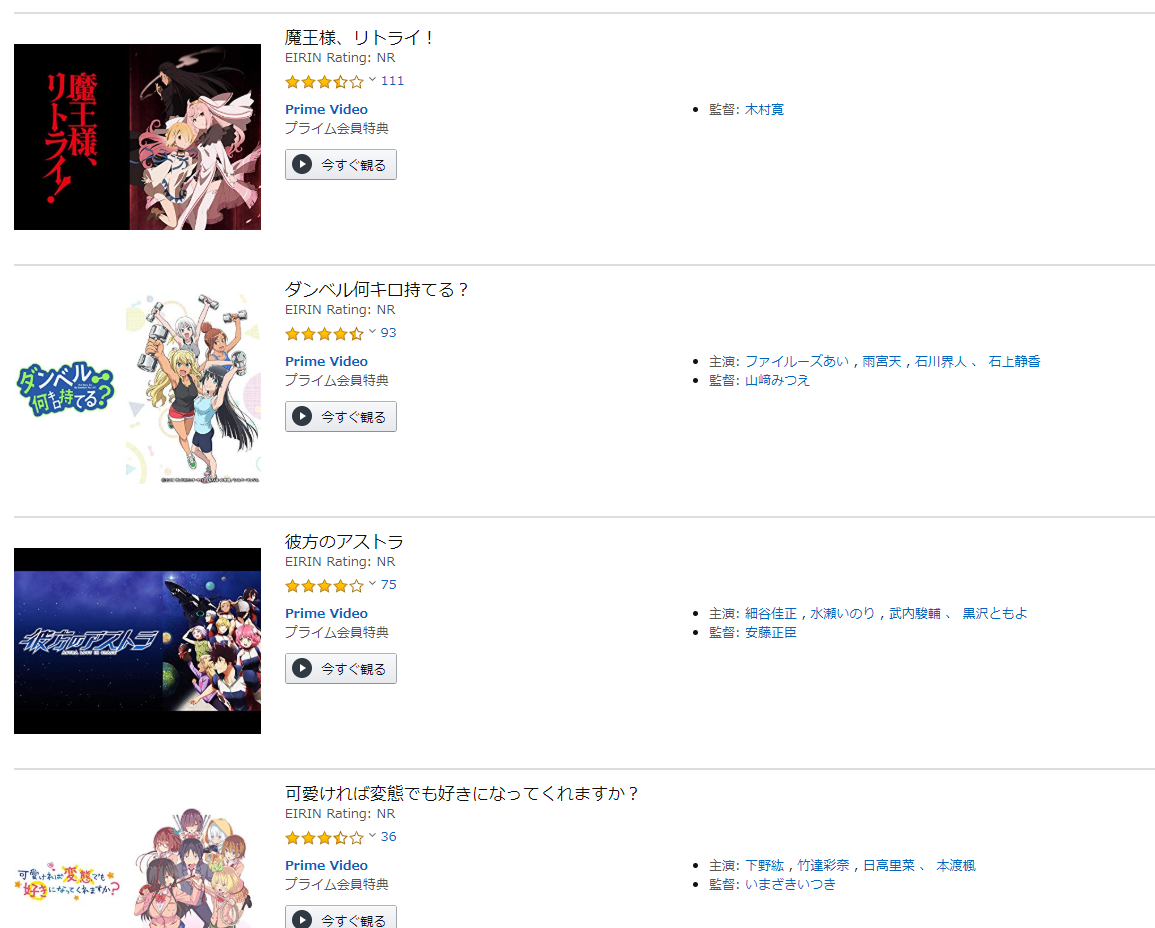Viewport: 1155px width, 928px height.
Task: Click play icon for ダンベル何キロ持てる?
Action: [x=302, y=417]
